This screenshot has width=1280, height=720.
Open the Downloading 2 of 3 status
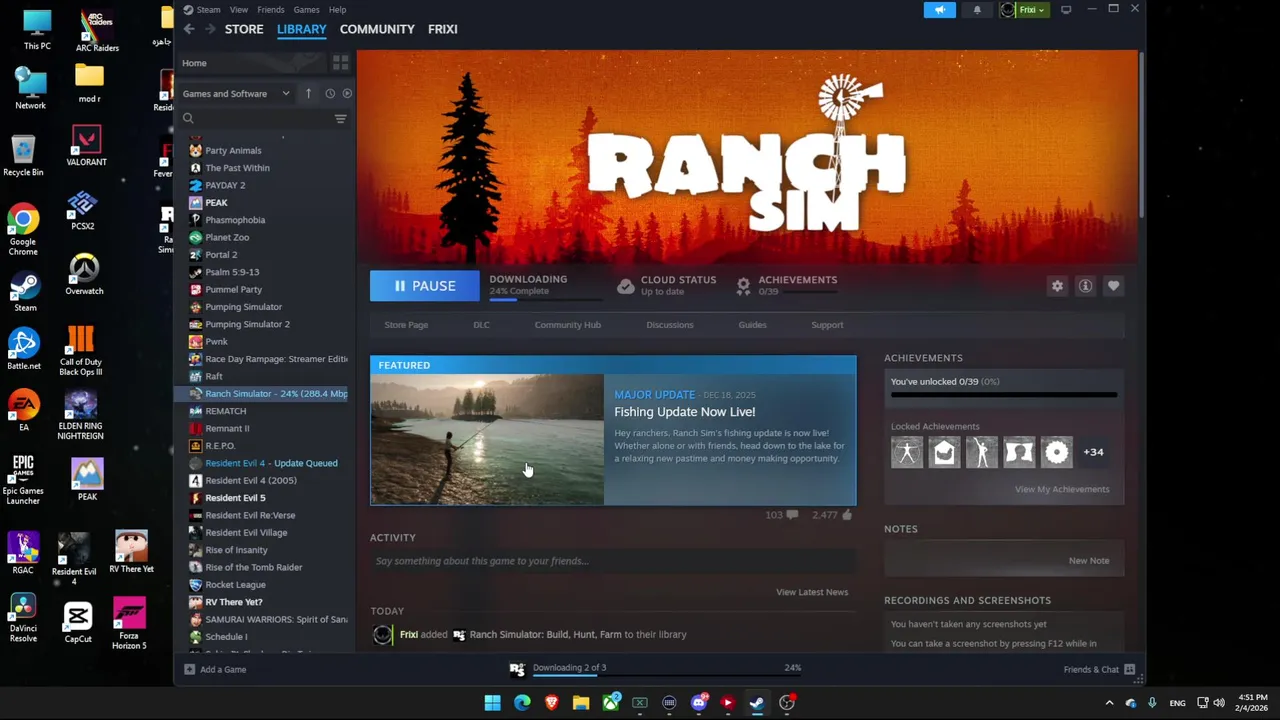click(569, 668)
